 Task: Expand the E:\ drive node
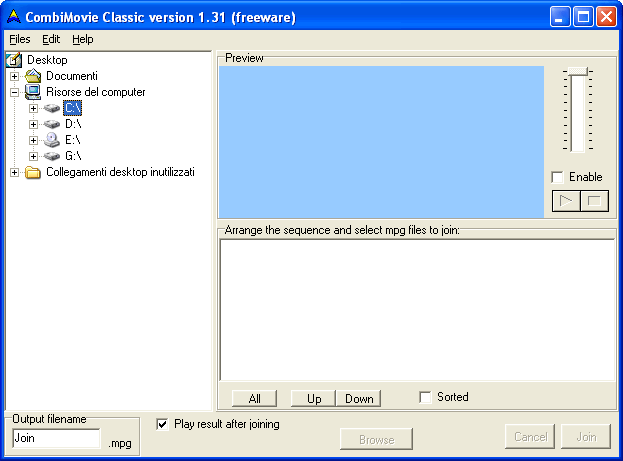(33, 140)
